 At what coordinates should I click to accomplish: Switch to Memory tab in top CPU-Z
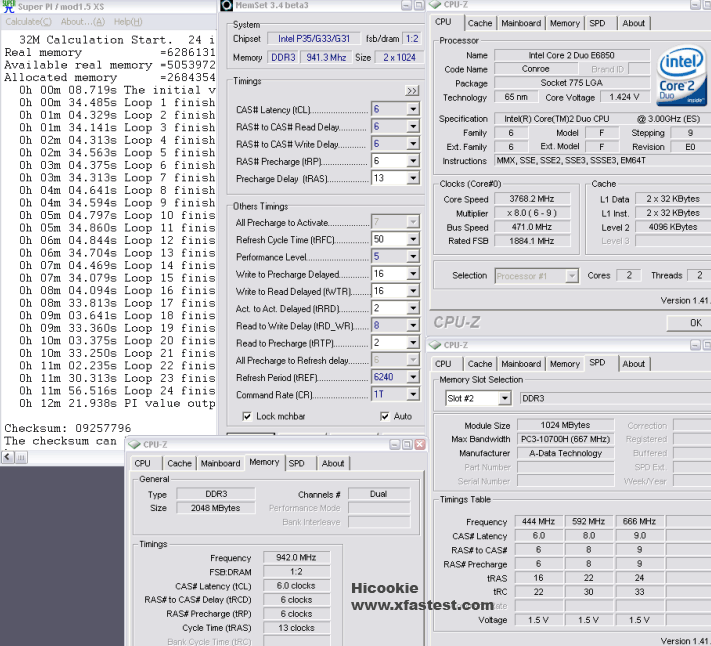coord(565,23)
